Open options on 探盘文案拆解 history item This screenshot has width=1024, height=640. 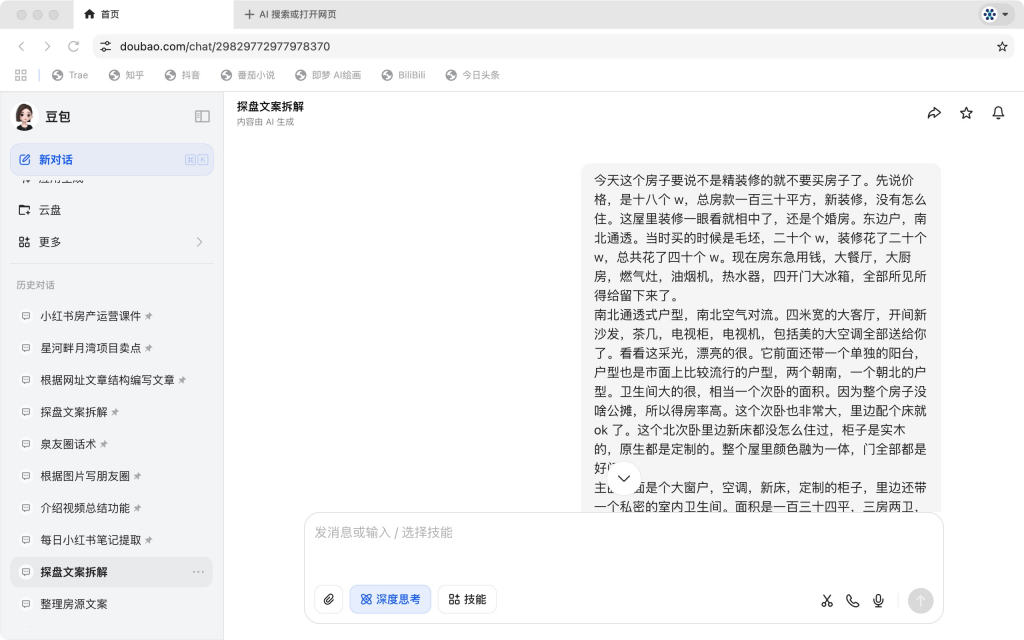199,571
